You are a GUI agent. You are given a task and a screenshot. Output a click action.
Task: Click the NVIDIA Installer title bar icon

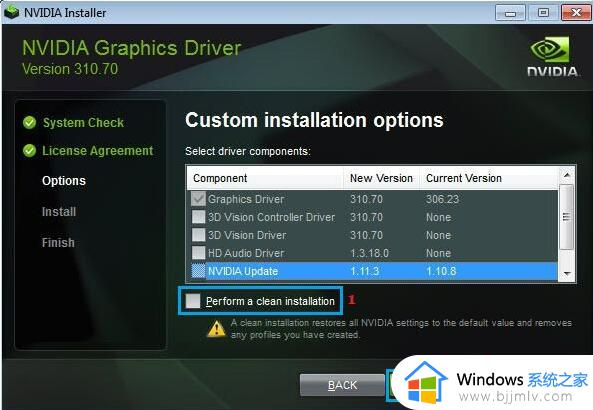click(11, 12)
